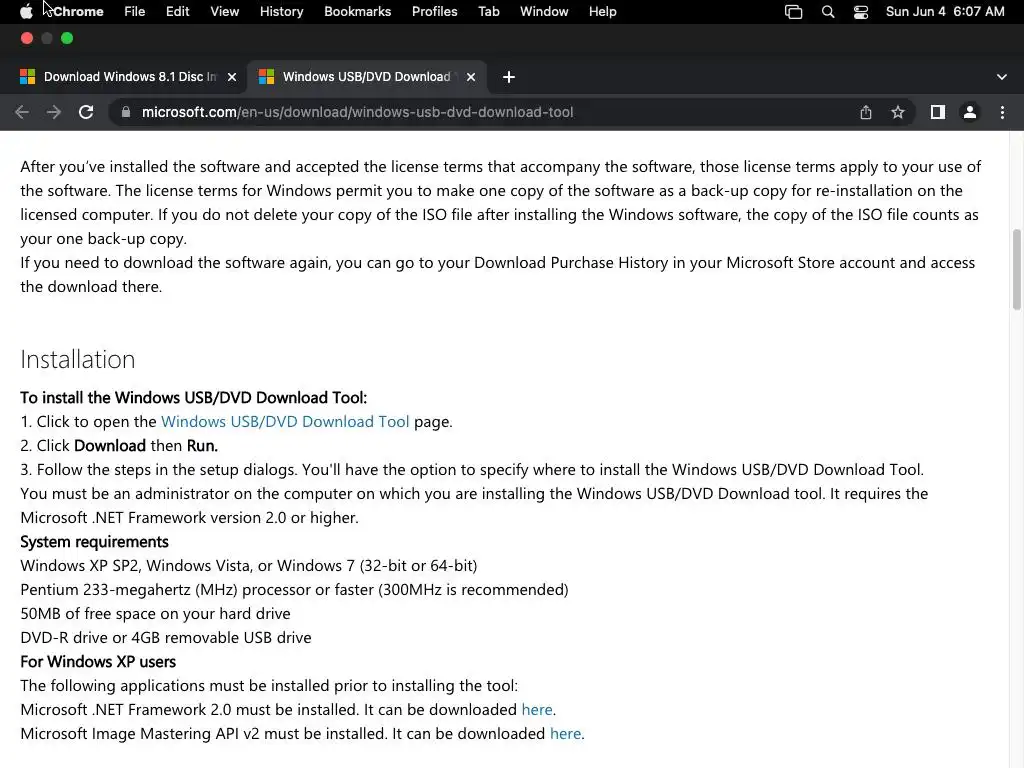This screenshot has height=768, width=1024.
Task: Close the Download Windows 8.1 tab
Action: click(232, 77)
